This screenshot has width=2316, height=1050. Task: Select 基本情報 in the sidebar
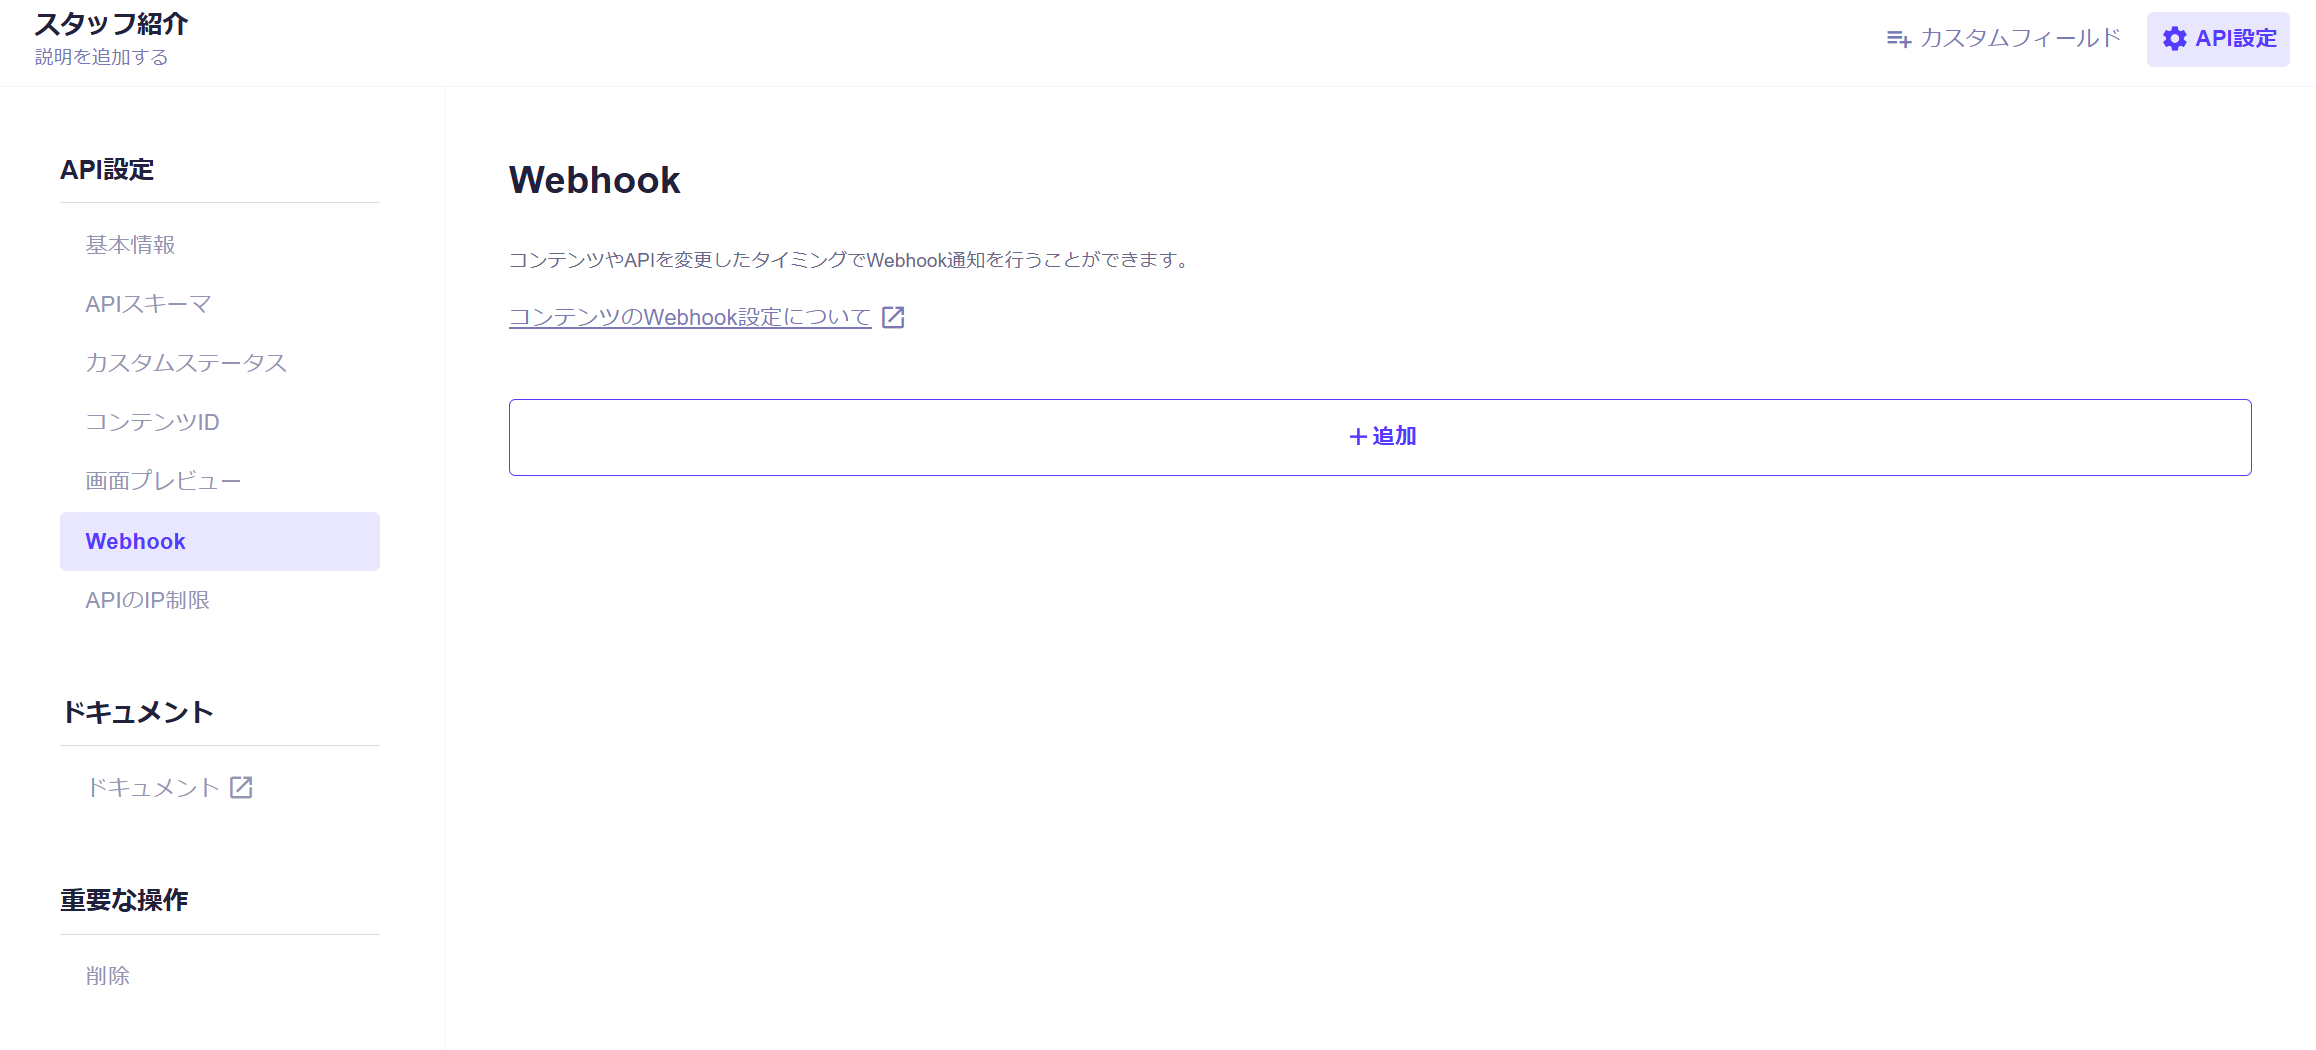coord(220,245)
